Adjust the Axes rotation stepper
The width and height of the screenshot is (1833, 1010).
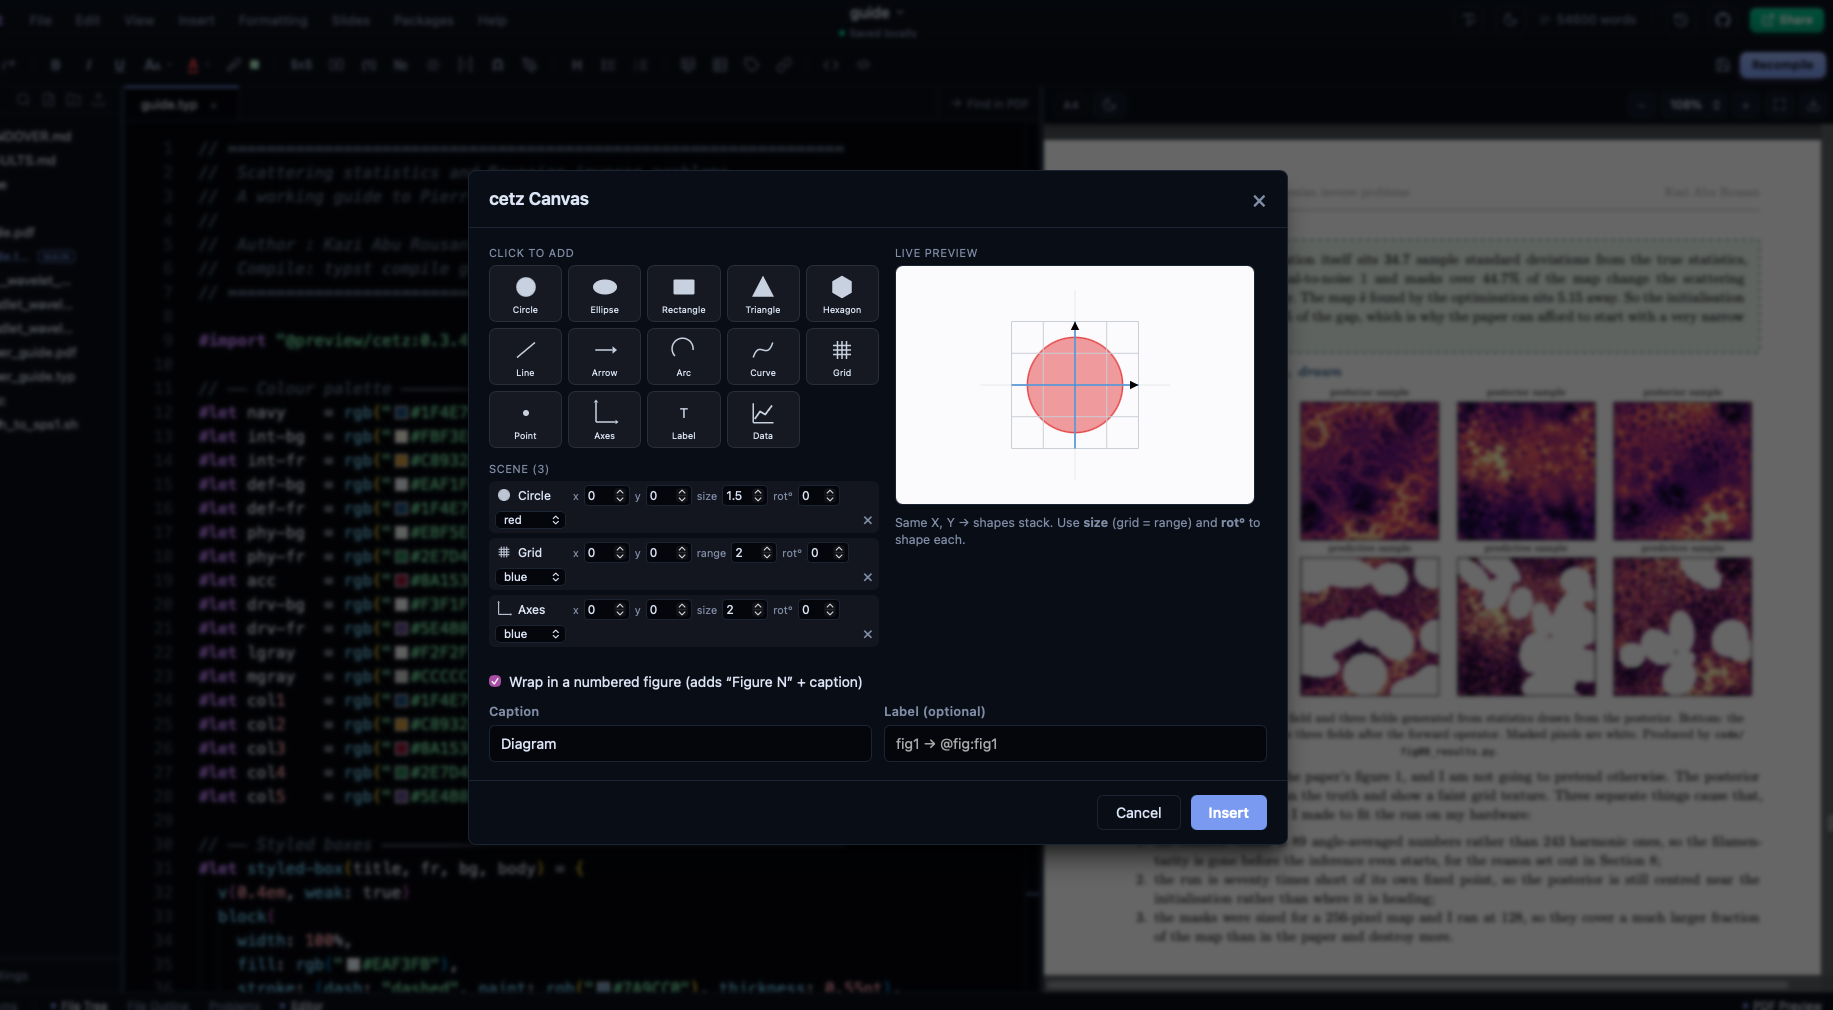(x=830, y=610)
